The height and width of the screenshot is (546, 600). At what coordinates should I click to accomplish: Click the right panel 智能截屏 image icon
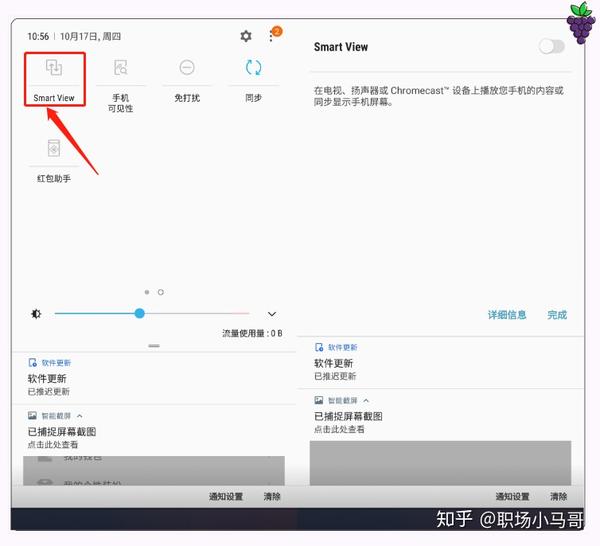click(319, 400)
